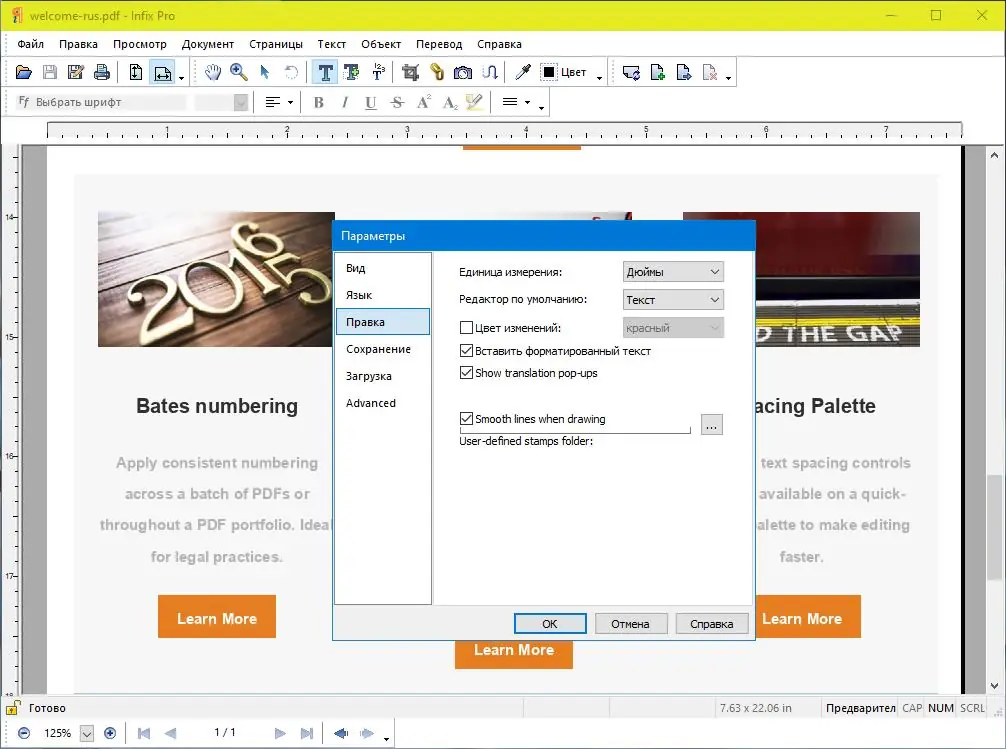Image resolution: width=1006 pixels, height=749 pixels.
Task: Open the line spacing dropdown arrow
Action: (527, 103)
